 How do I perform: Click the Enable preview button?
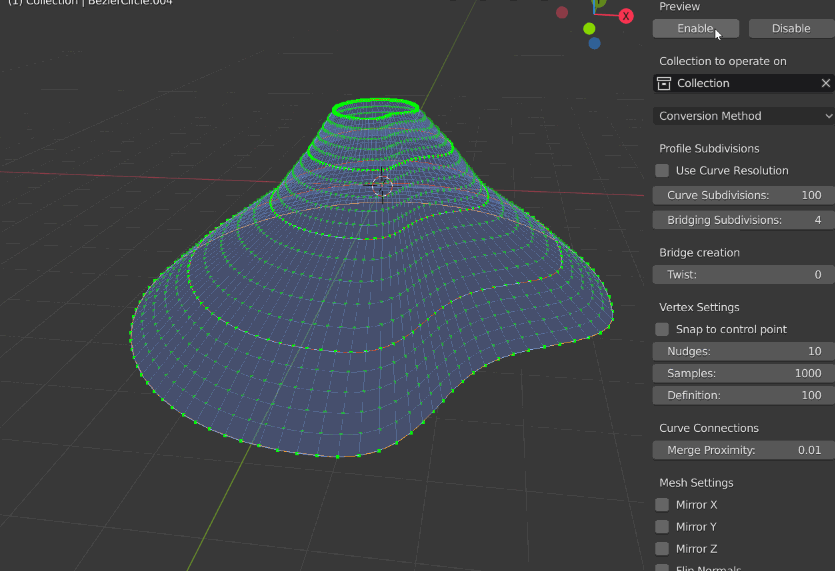click(x=695, y=28)
